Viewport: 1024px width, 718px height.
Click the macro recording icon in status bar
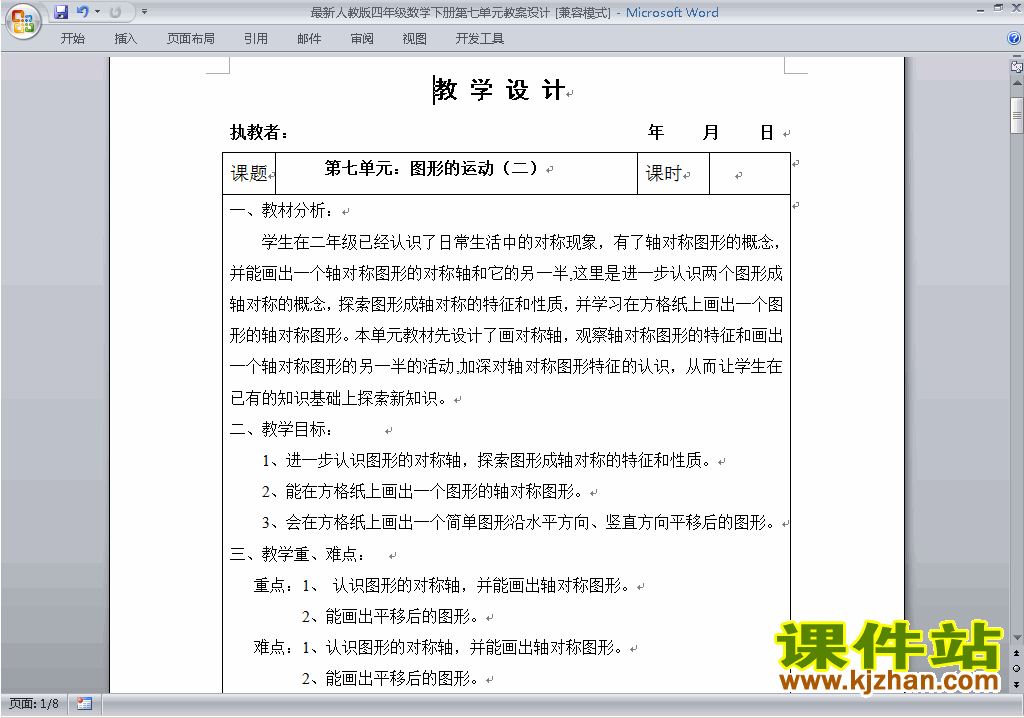tap(84, 704)
